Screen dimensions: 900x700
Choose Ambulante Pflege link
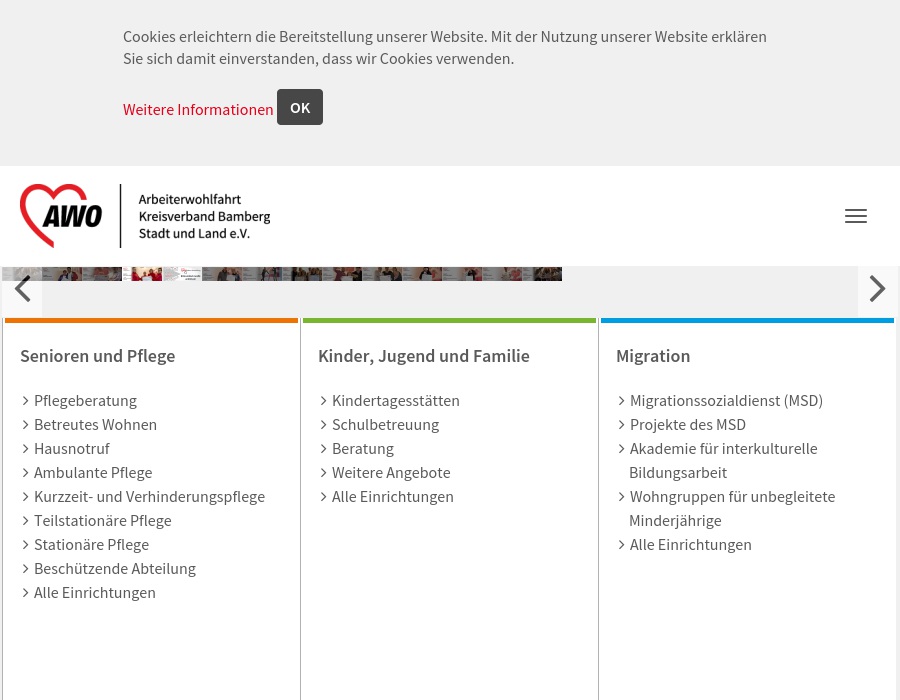[x=93, y=473]
